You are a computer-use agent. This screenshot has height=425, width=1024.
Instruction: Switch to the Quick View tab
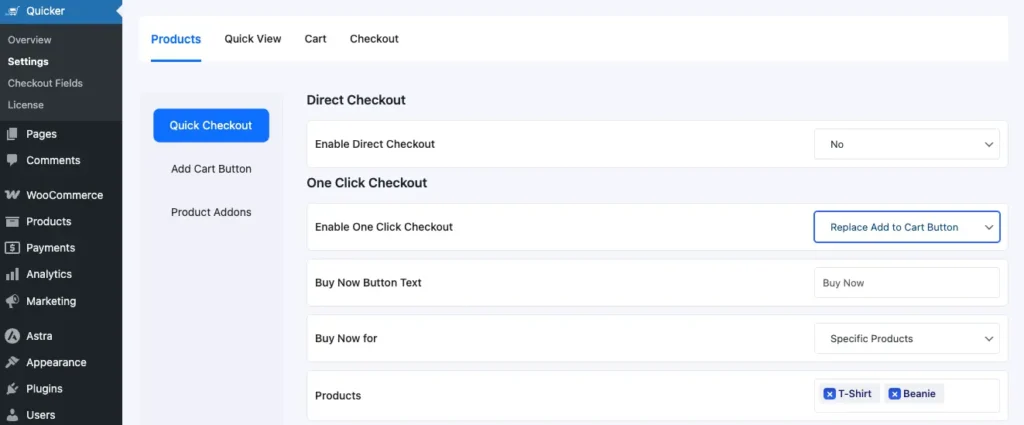click(x=253, y=39)
